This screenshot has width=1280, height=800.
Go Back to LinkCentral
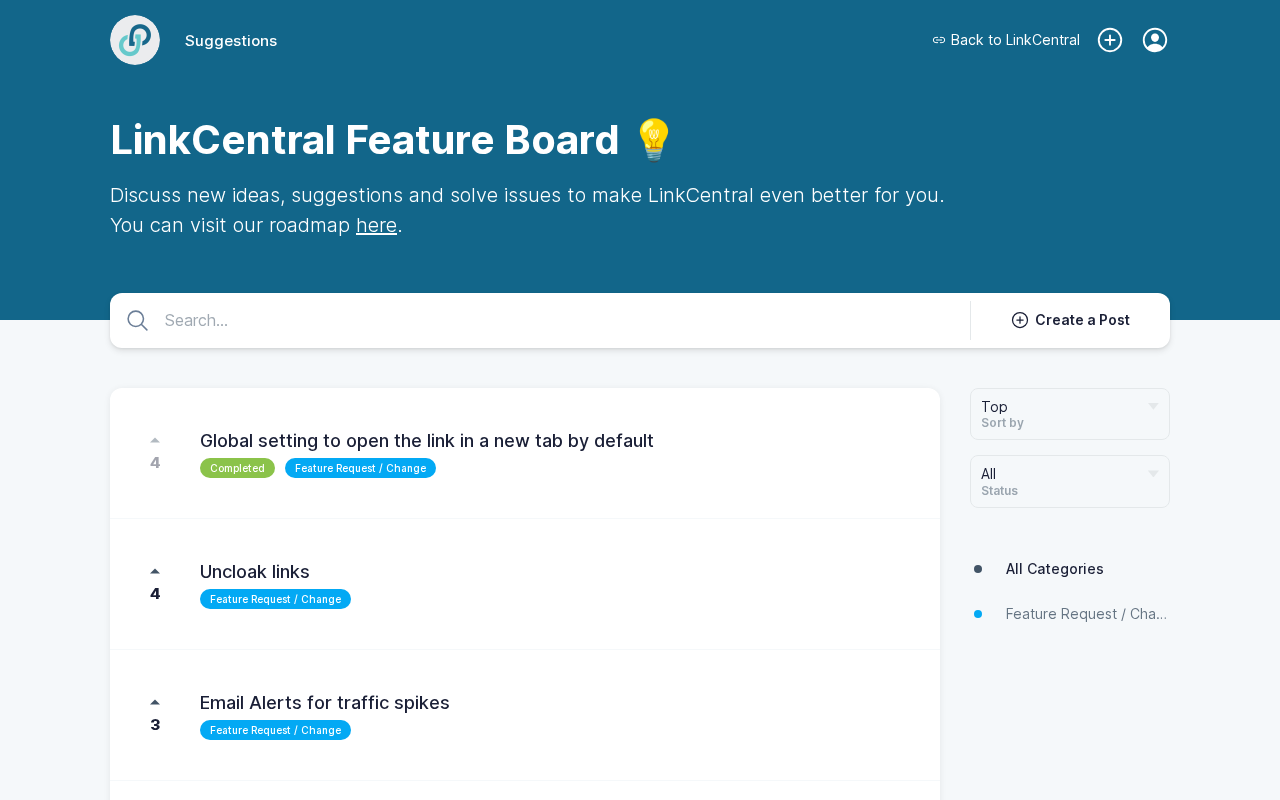coord(1006,40)
